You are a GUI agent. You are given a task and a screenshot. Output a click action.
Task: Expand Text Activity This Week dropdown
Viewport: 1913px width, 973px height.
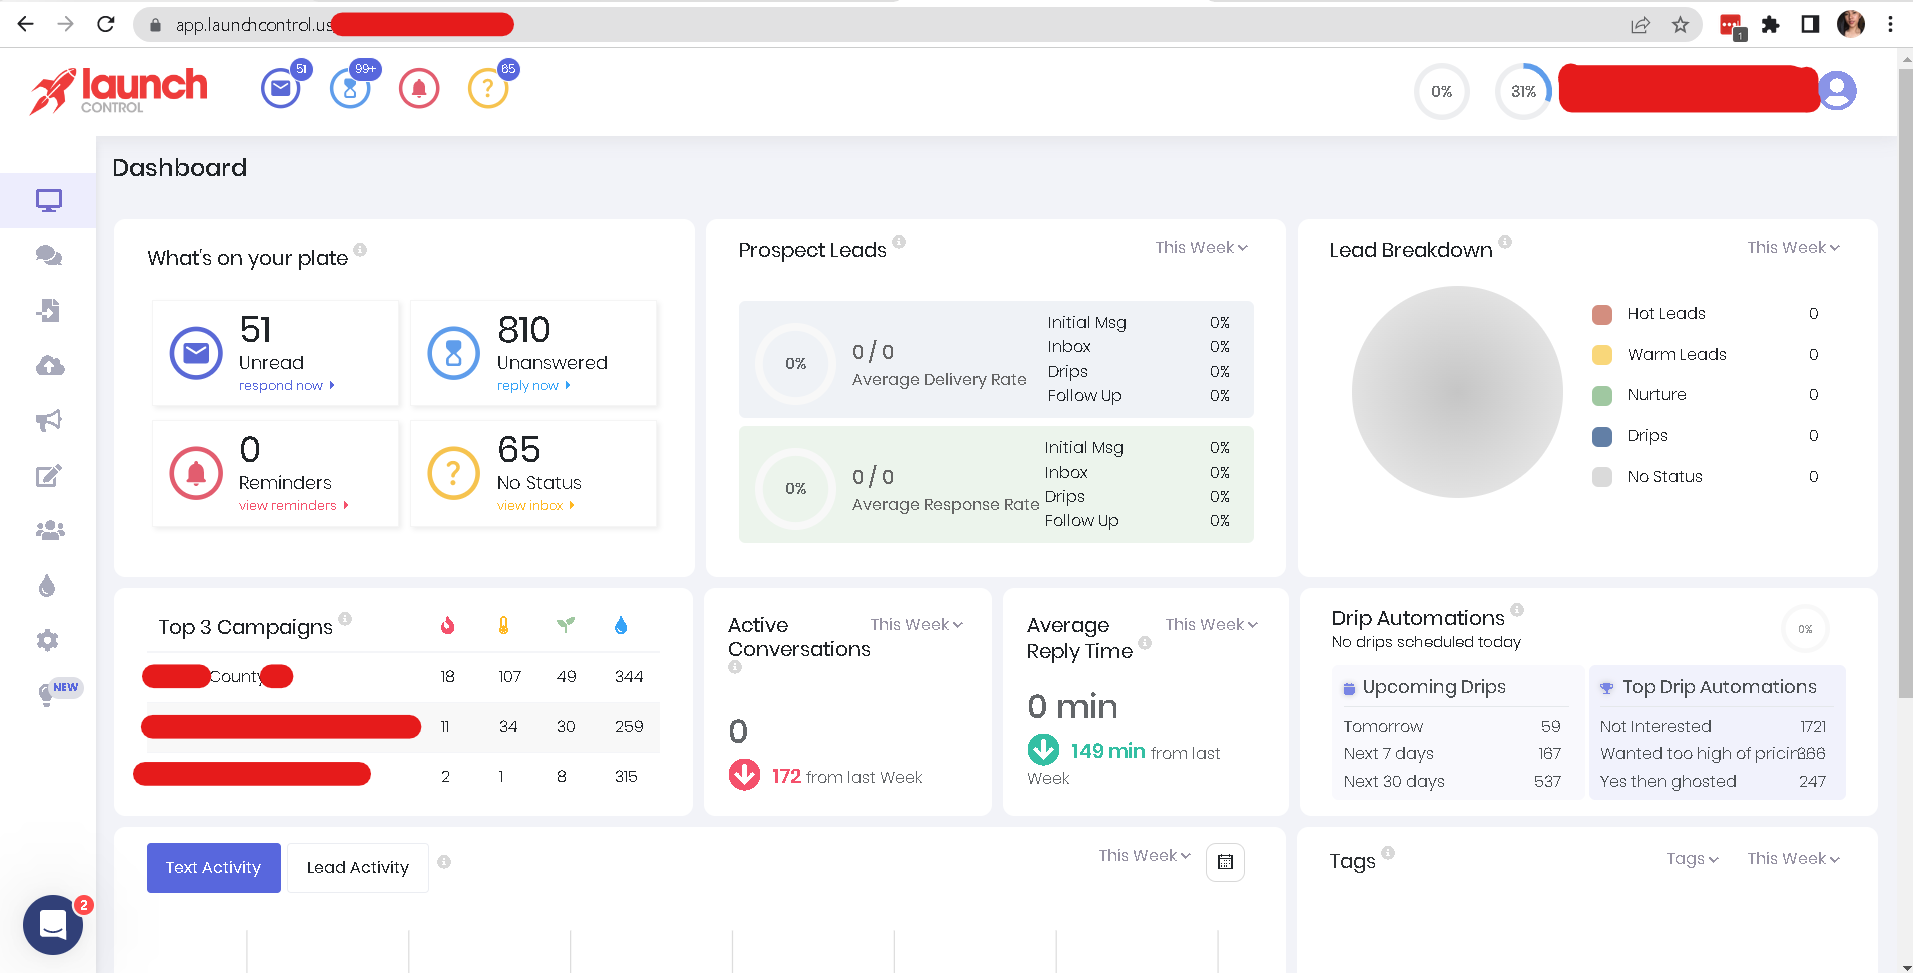click(x=1145, y=856)
